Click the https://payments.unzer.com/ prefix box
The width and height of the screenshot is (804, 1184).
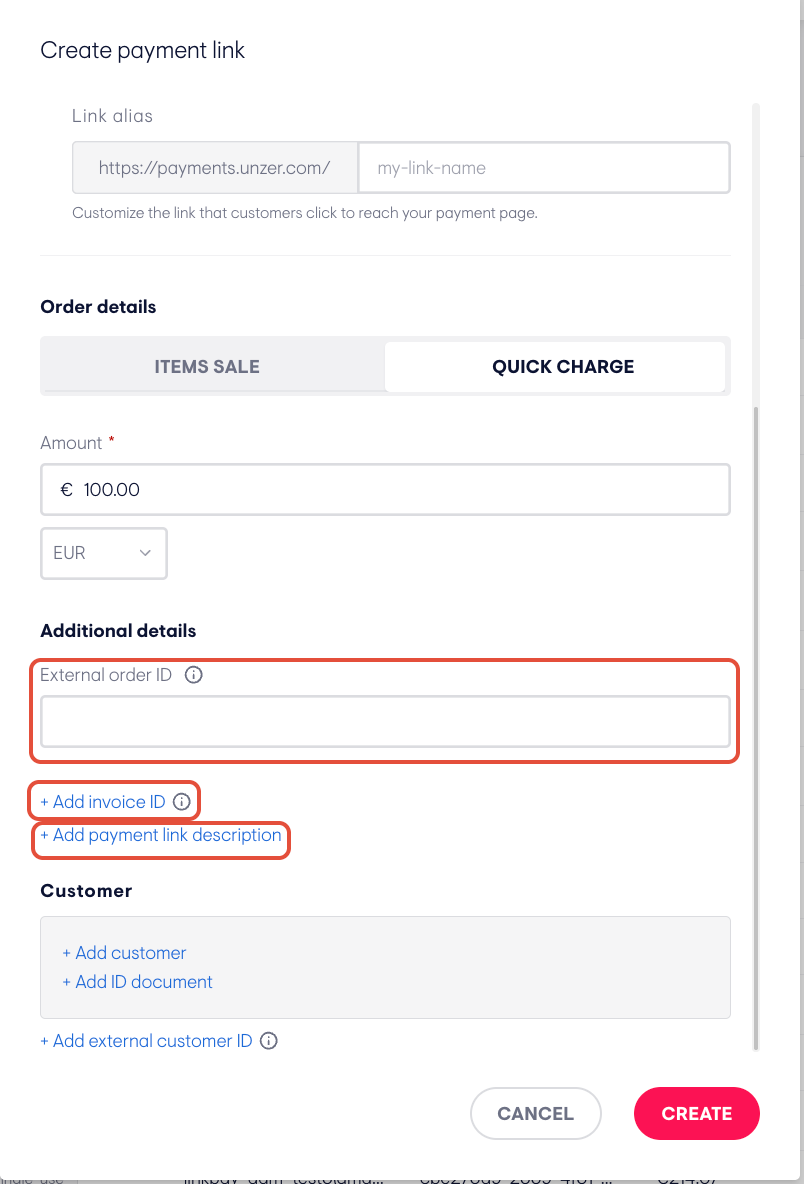[x=215, y=168]
